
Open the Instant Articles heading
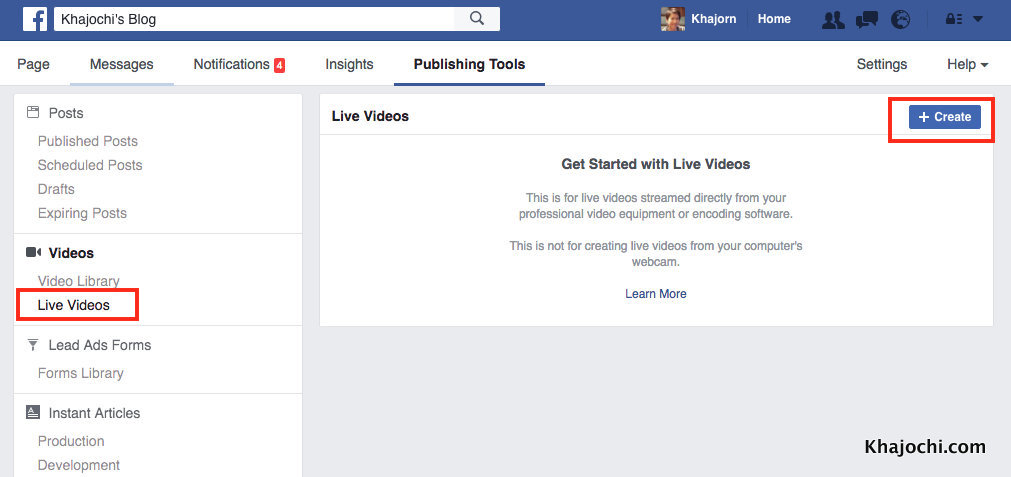[x=94, y=413]
